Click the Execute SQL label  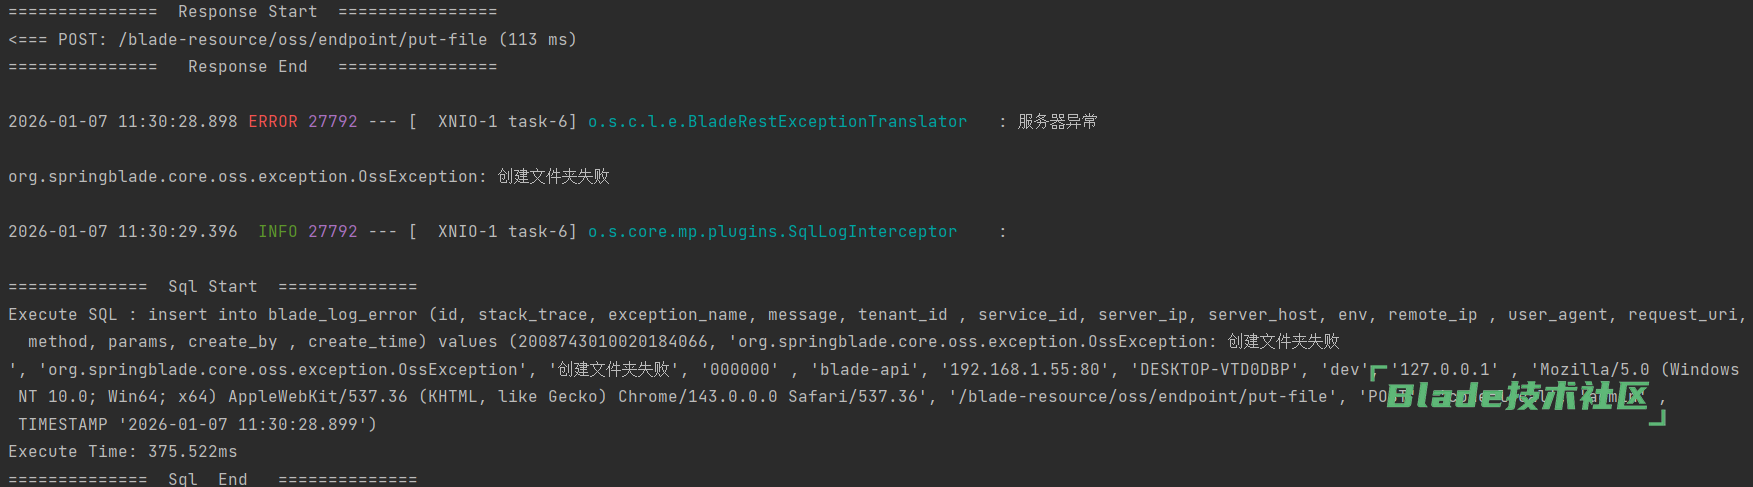(63, 315)
